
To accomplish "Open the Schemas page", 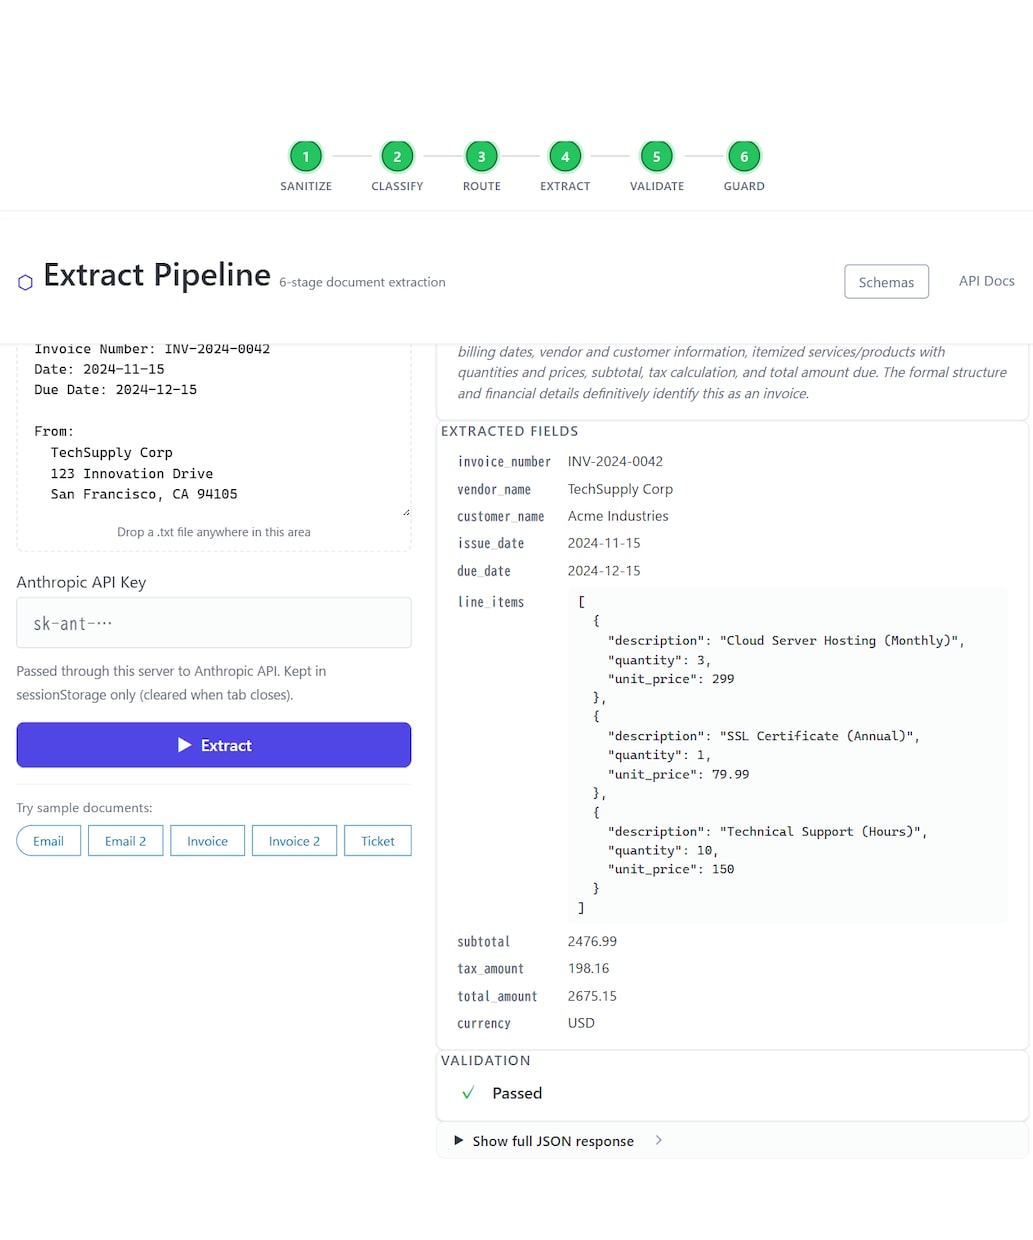I will (886, 282).
